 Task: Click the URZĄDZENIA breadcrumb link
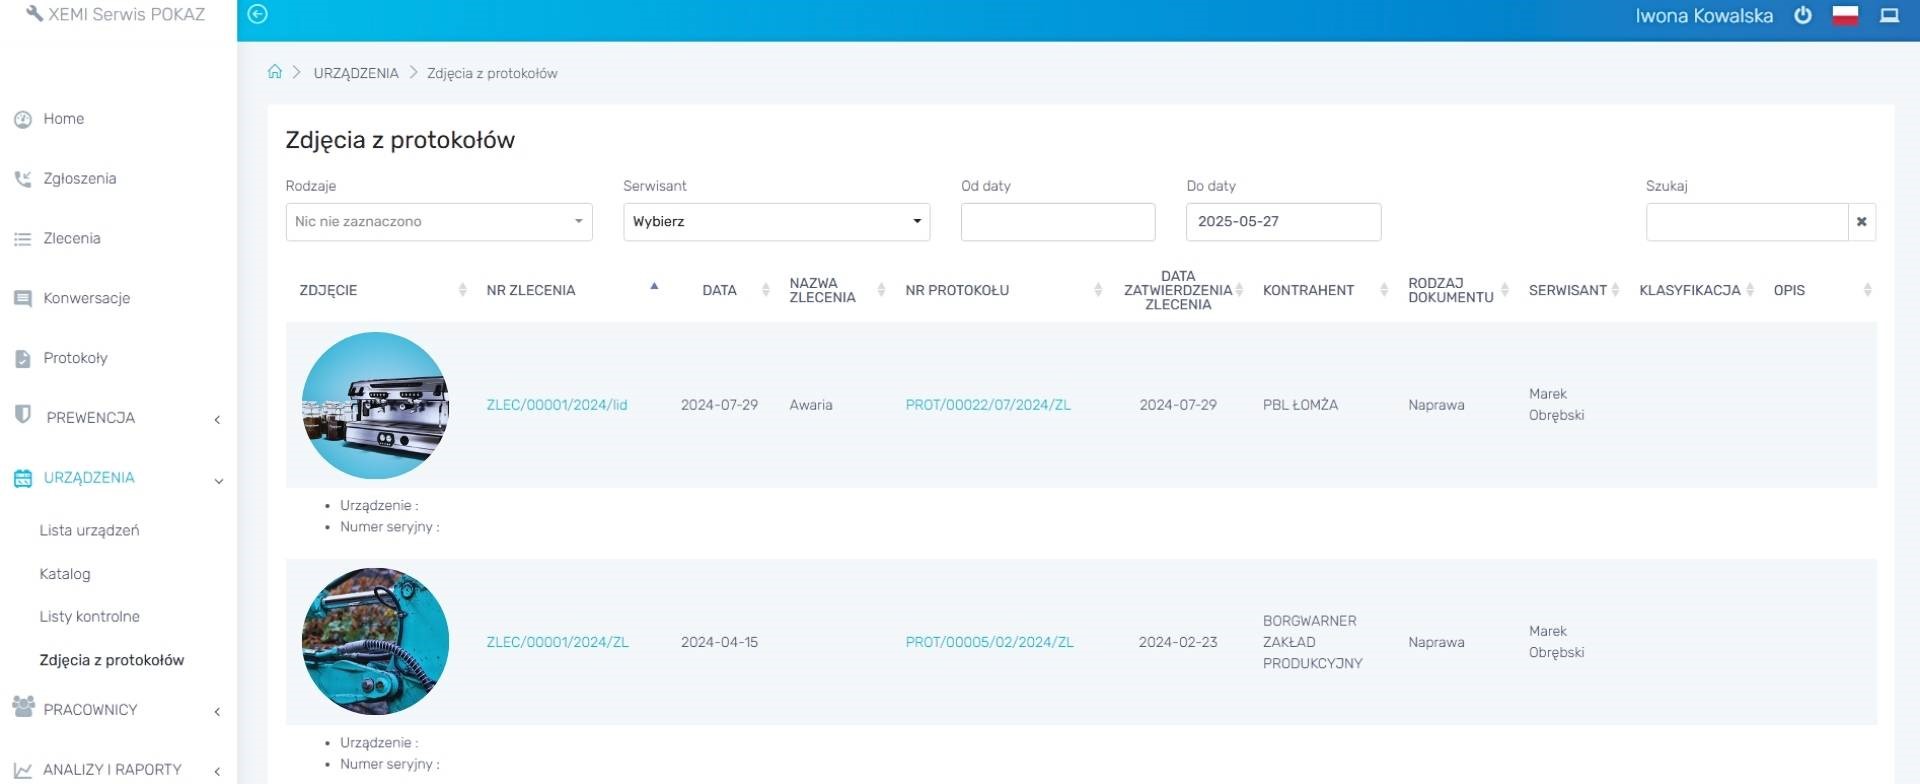click(x=356, y=73)
